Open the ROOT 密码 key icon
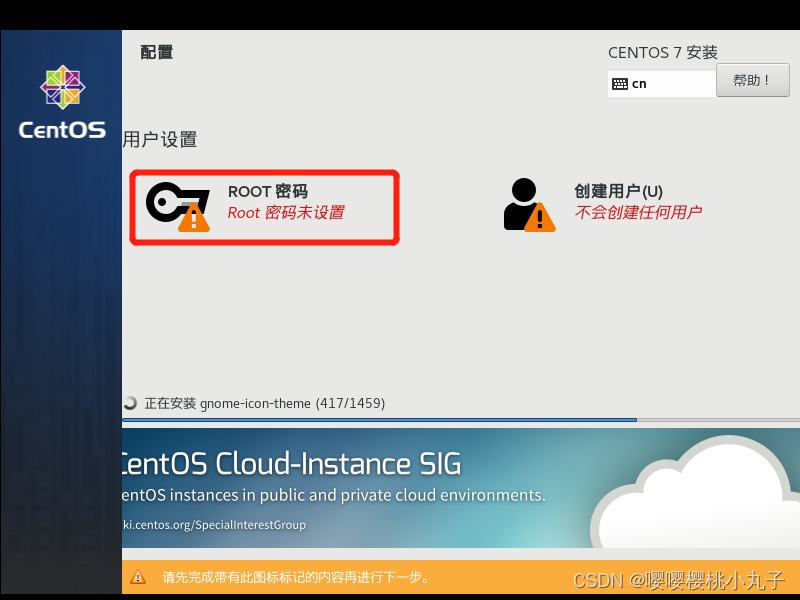 click(x=178, y=207)
